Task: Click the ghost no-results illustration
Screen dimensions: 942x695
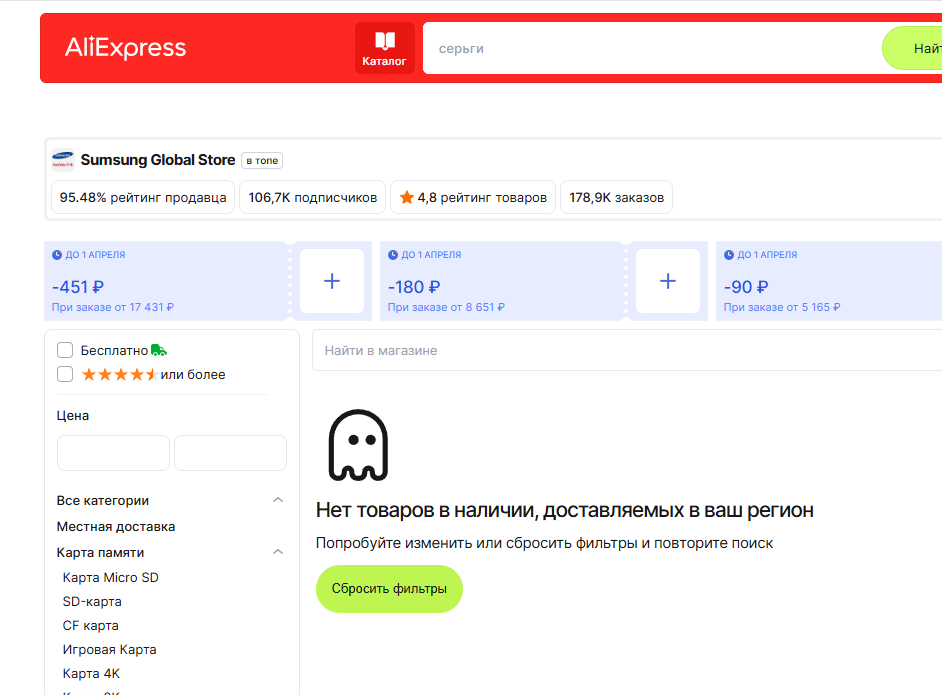Action: [358, 445]
